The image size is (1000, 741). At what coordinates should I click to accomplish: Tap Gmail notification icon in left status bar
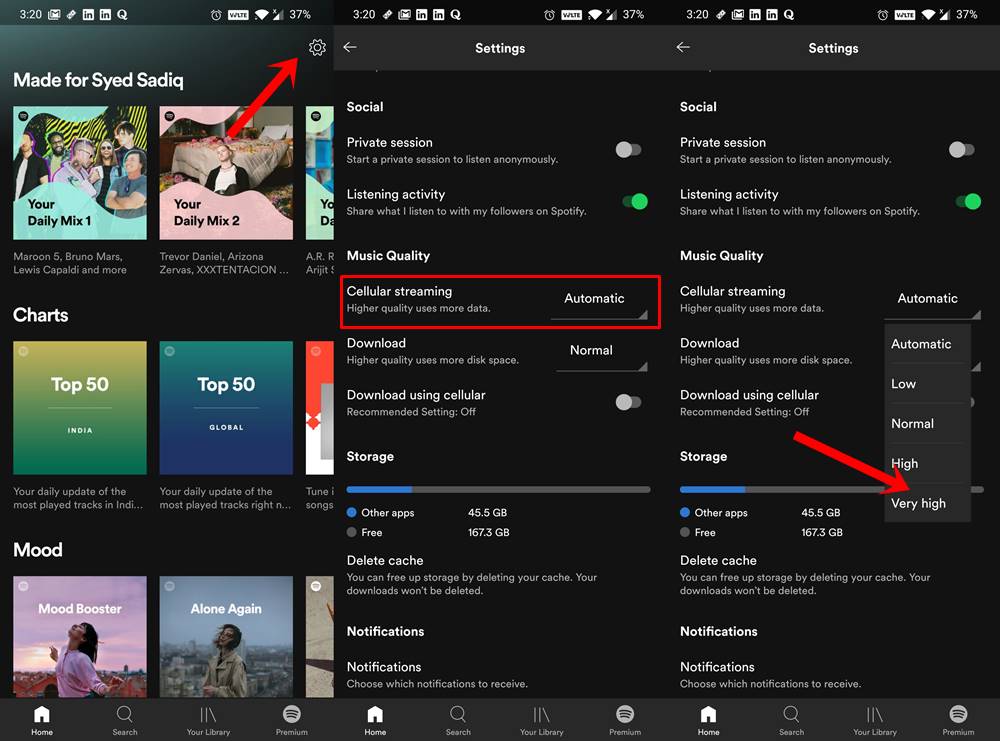point(54,14)
